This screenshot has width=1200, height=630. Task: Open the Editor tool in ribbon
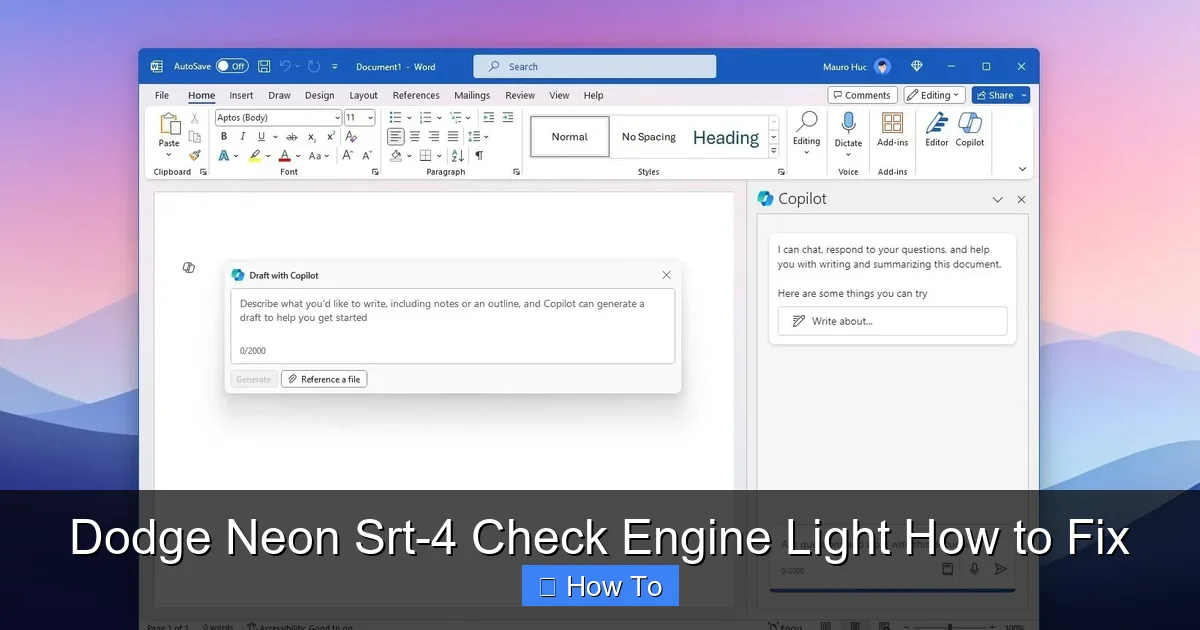pos(936,129)
